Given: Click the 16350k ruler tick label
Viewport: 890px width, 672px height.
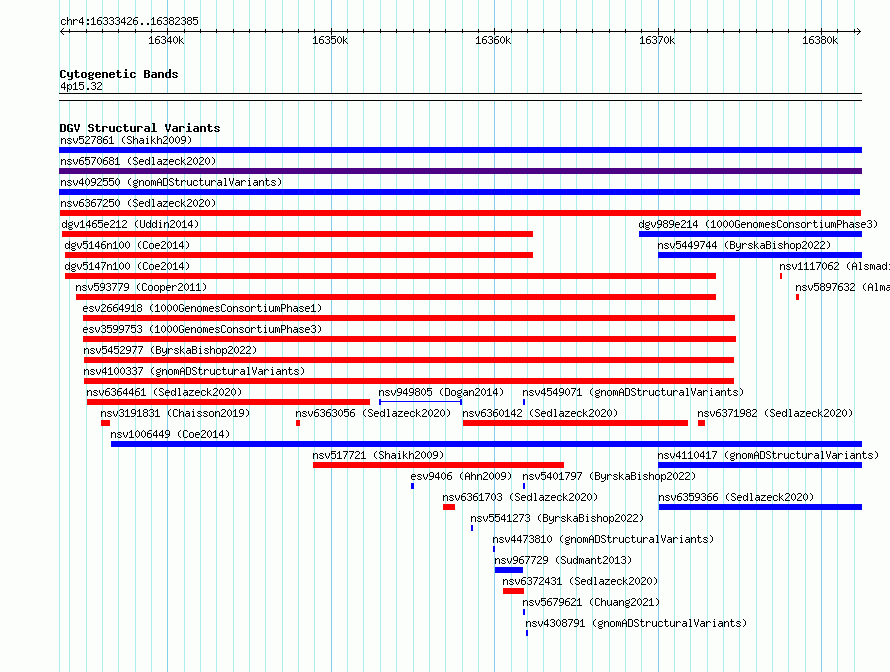Looking at the screenshot, I should (330, 40).
